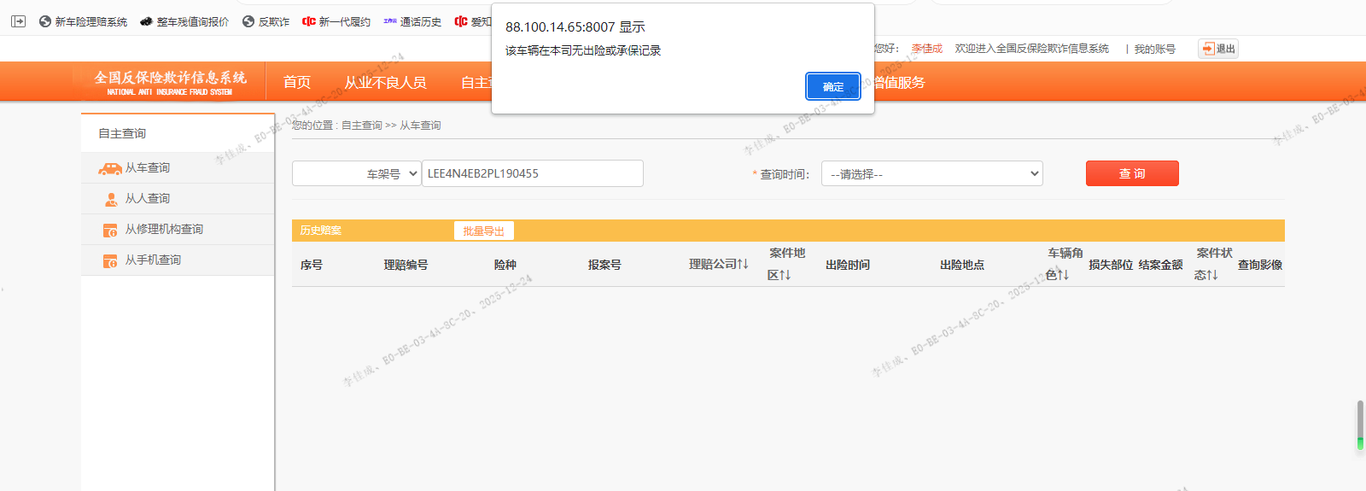Screen dimensions: 1366x491
Task: Click the icon beside 从修理机构查询
Action: coord(111,230)
